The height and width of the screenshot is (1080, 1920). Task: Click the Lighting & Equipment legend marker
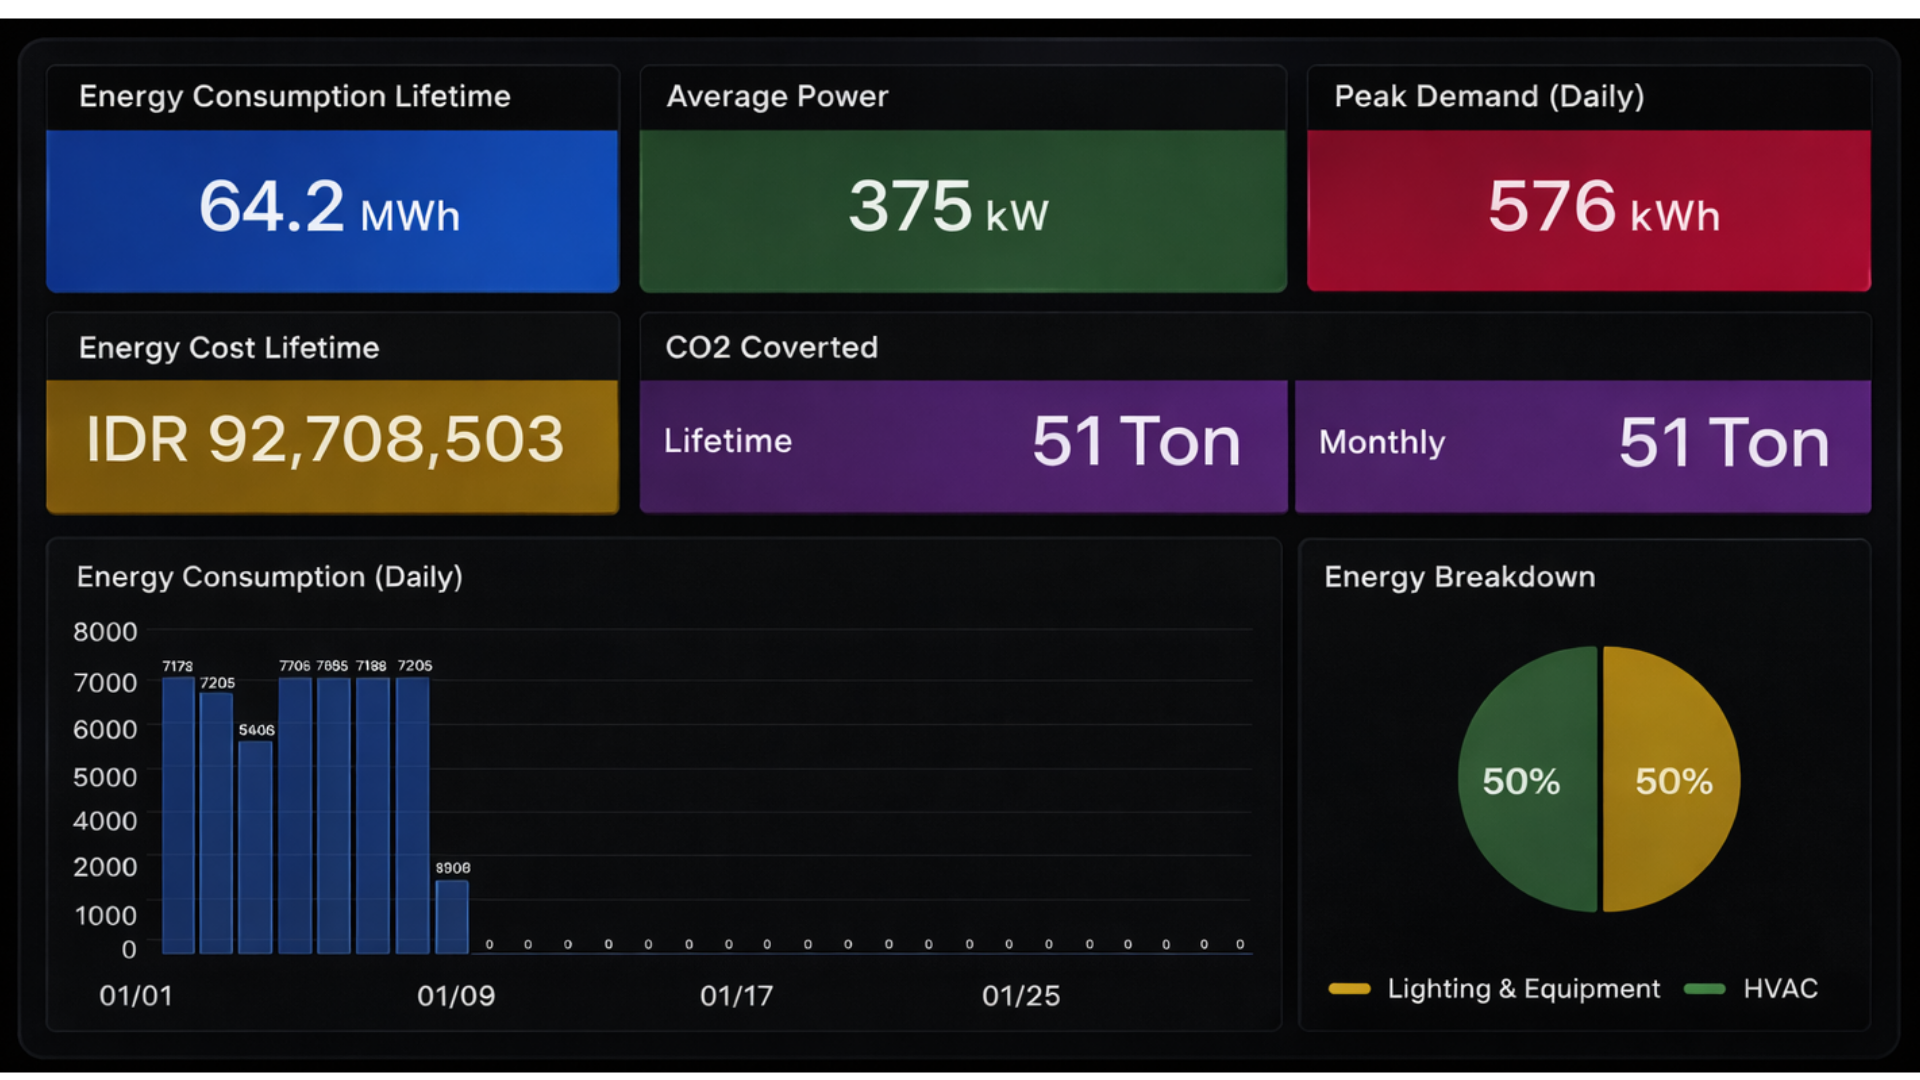[x=1352, y=988]
